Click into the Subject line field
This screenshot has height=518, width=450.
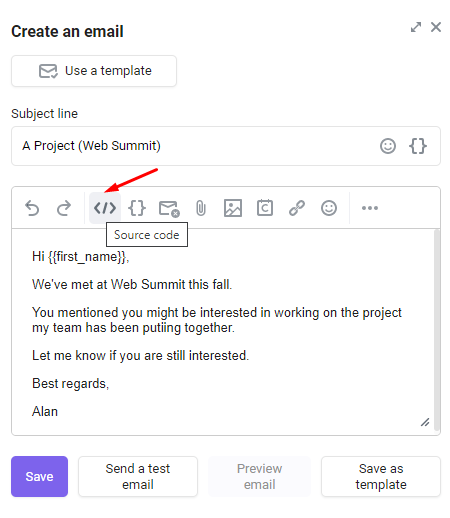226,146
